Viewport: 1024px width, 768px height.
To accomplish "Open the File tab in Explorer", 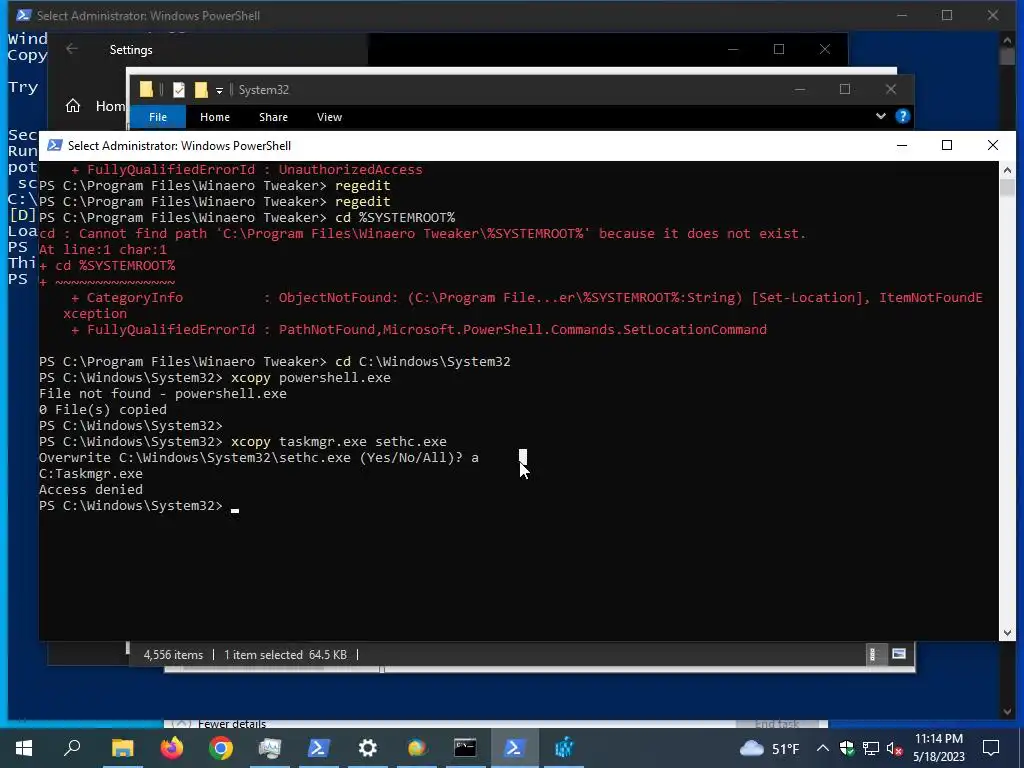I will [x=158, y=117].
